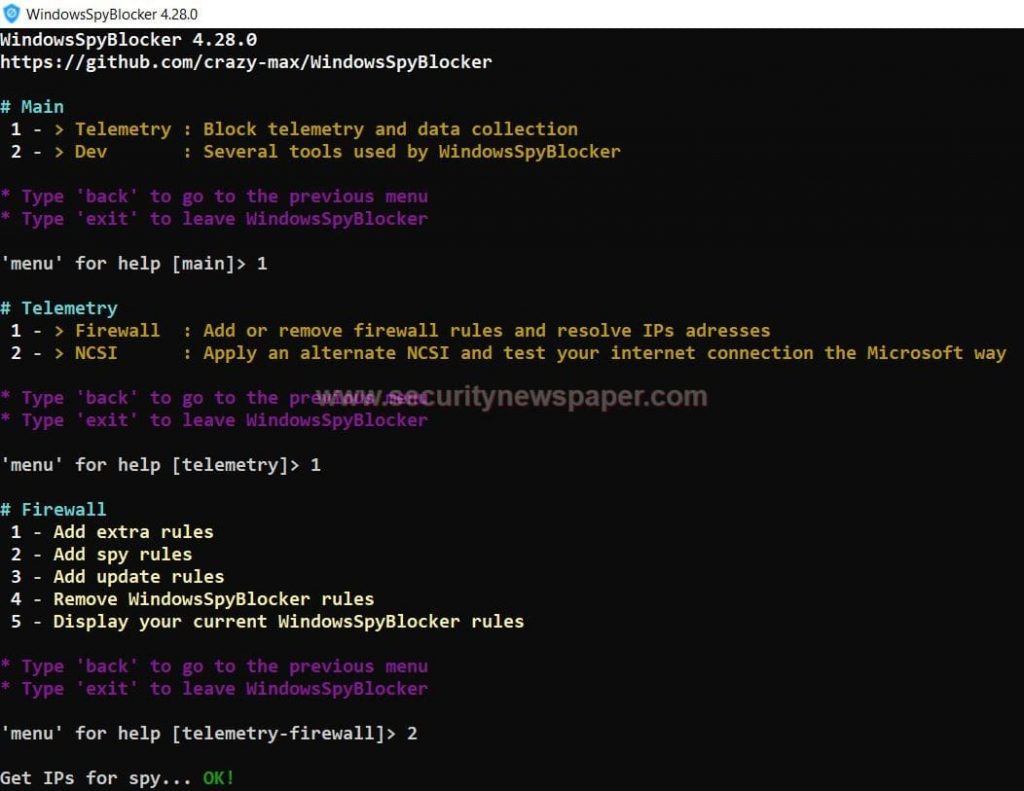This screenshot has width=1024, height=791.
Task: Click the 'exit' hint line under Main
Action: [214, 219]
